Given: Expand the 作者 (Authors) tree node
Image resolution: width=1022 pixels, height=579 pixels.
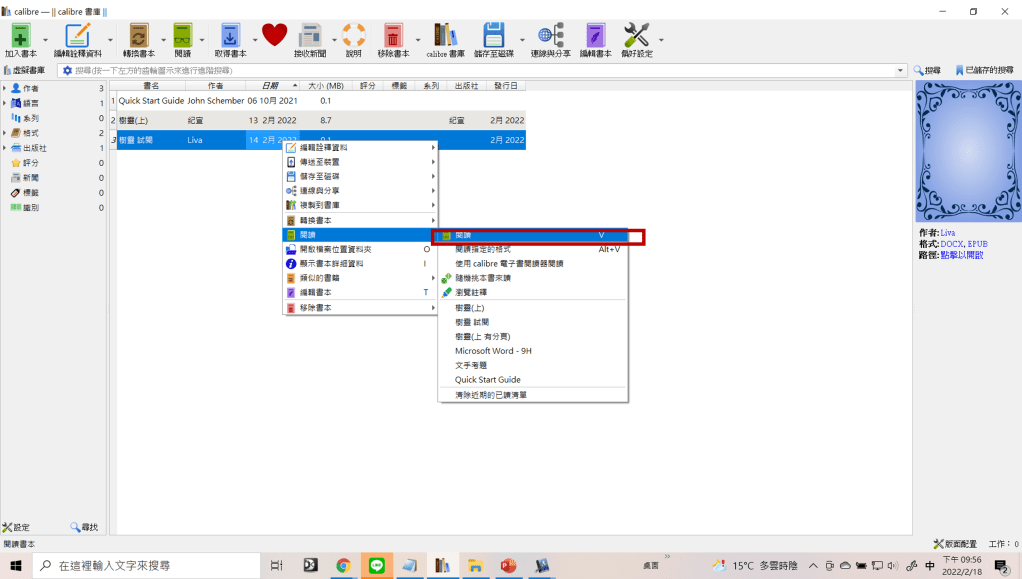Looking at the screenshot, I should (4, 89).
